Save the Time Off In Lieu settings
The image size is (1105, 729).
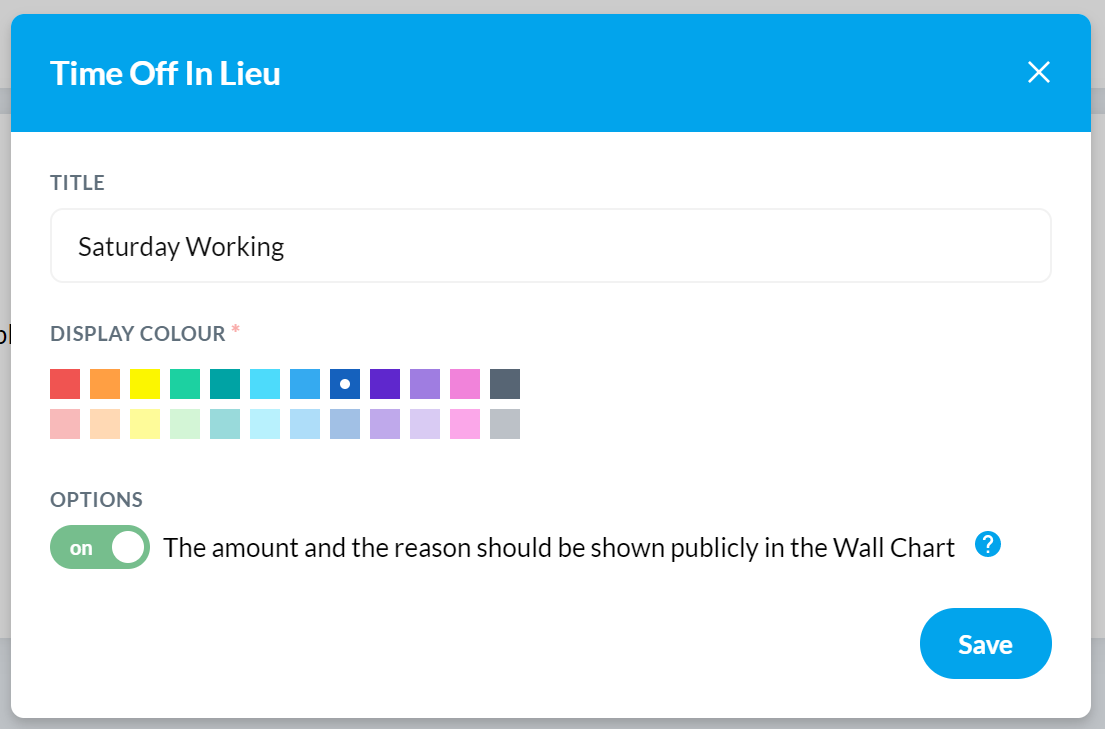point(985,644)
